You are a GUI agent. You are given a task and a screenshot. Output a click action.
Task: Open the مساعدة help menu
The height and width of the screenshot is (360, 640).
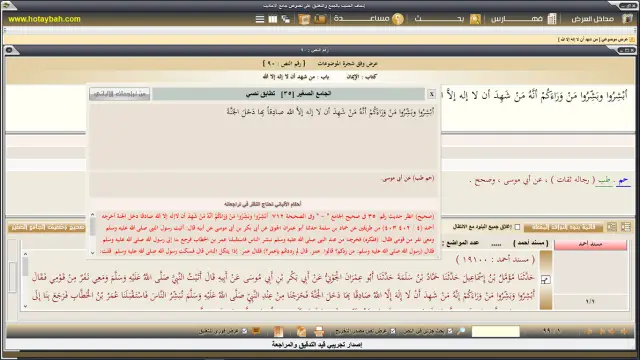point(361,19)
